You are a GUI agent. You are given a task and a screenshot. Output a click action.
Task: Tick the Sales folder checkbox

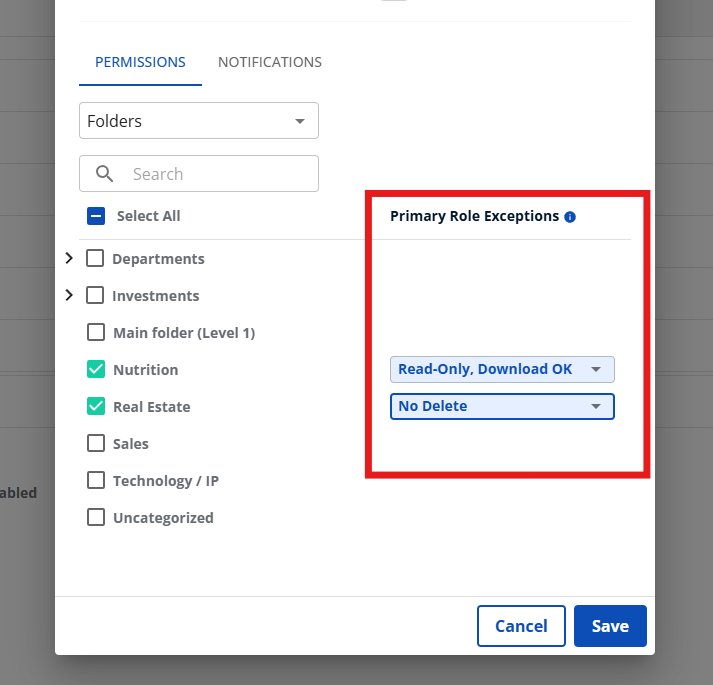coord(96,444)
